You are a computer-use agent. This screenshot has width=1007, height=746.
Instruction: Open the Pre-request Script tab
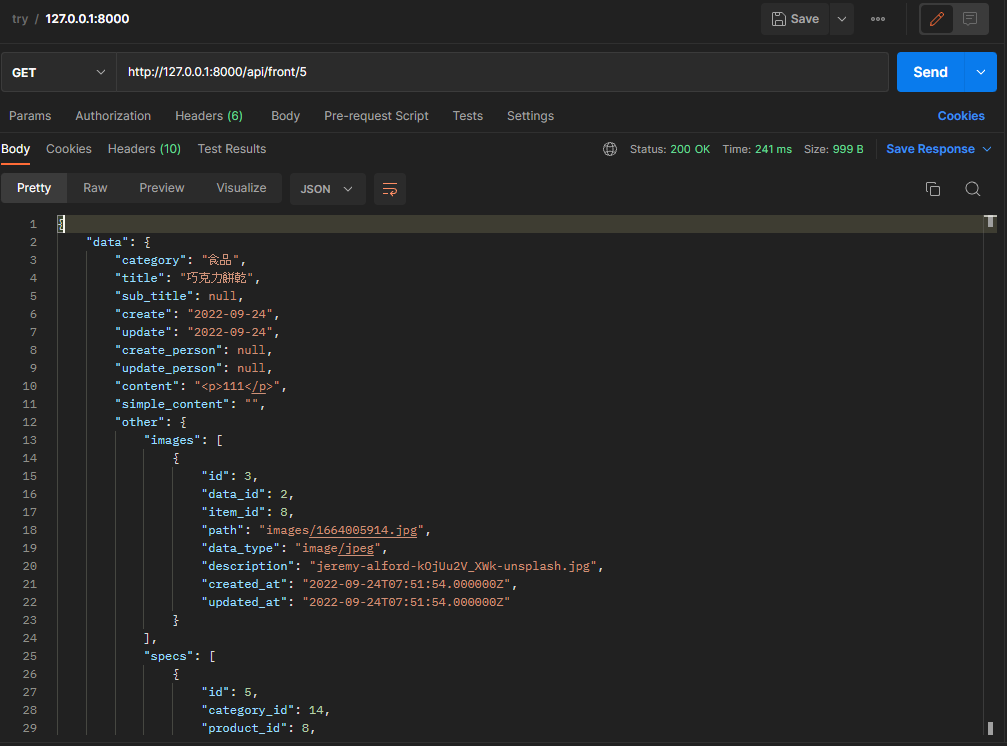point(376,116)
